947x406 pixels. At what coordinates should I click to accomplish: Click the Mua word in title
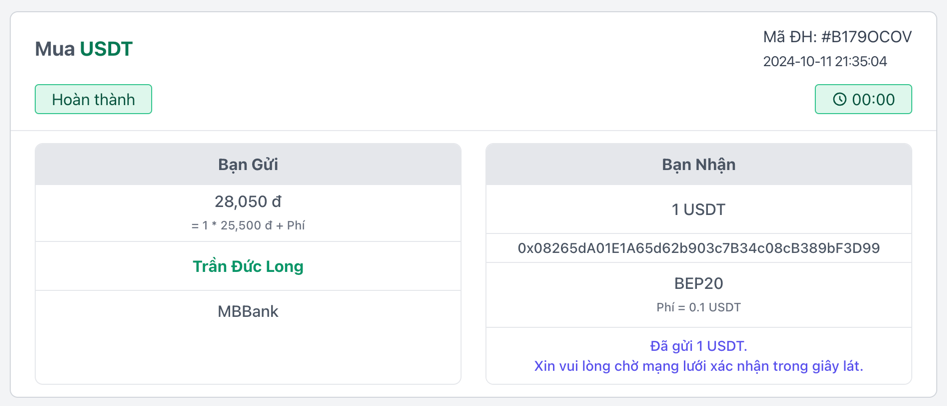(x=55, y=49)
